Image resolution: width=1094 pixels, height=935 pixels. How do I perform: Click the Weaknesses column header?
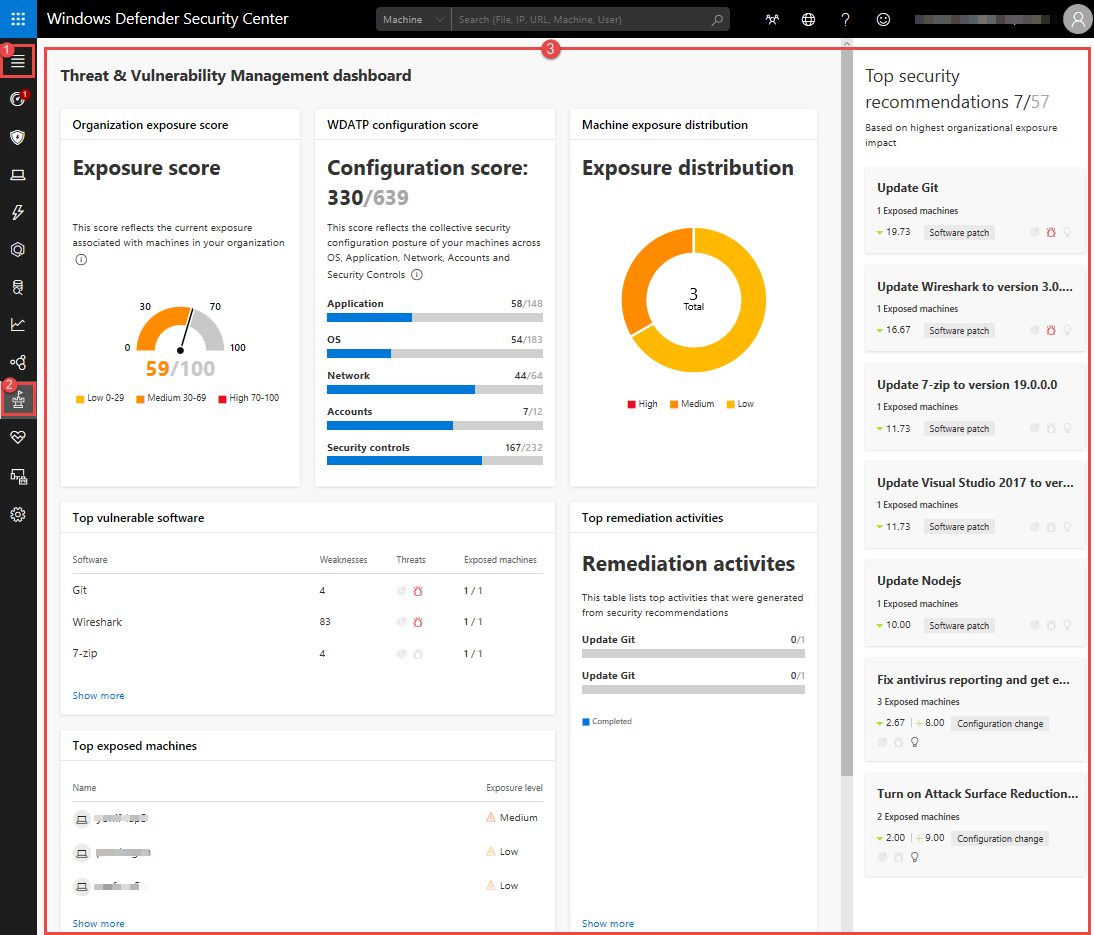point(343,560)
